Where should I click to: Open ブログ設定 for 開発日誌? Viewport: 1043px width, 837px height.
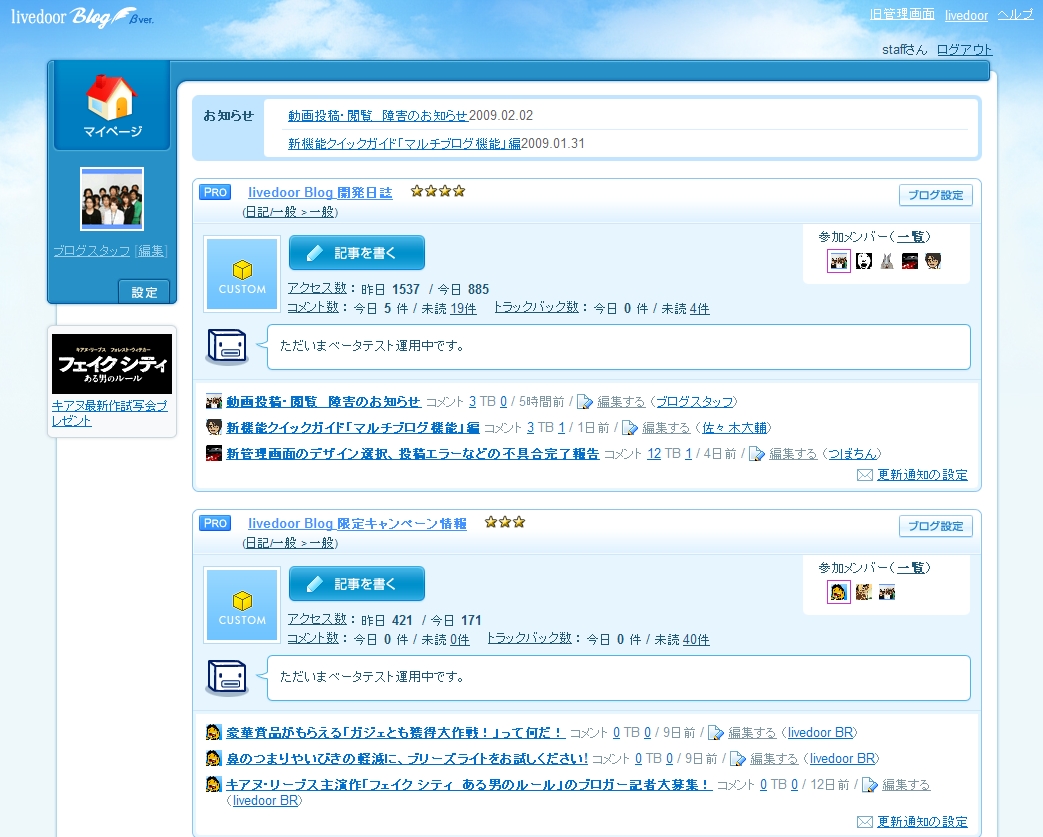coord(936,195)
